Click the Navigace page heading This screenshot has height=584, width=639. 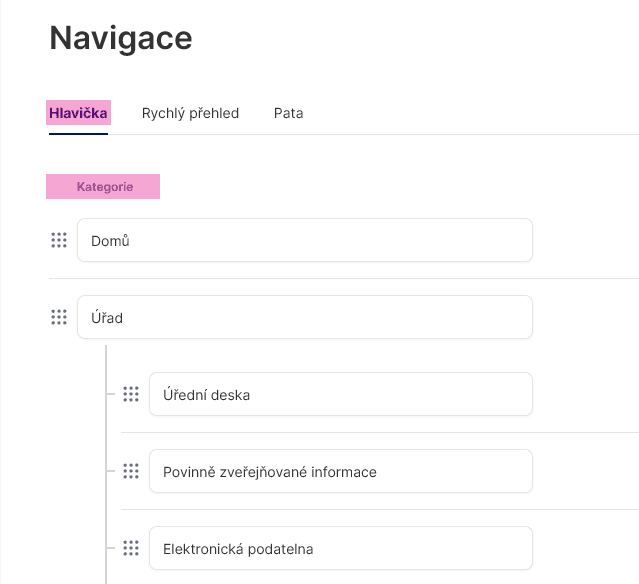tap(120, 39)
